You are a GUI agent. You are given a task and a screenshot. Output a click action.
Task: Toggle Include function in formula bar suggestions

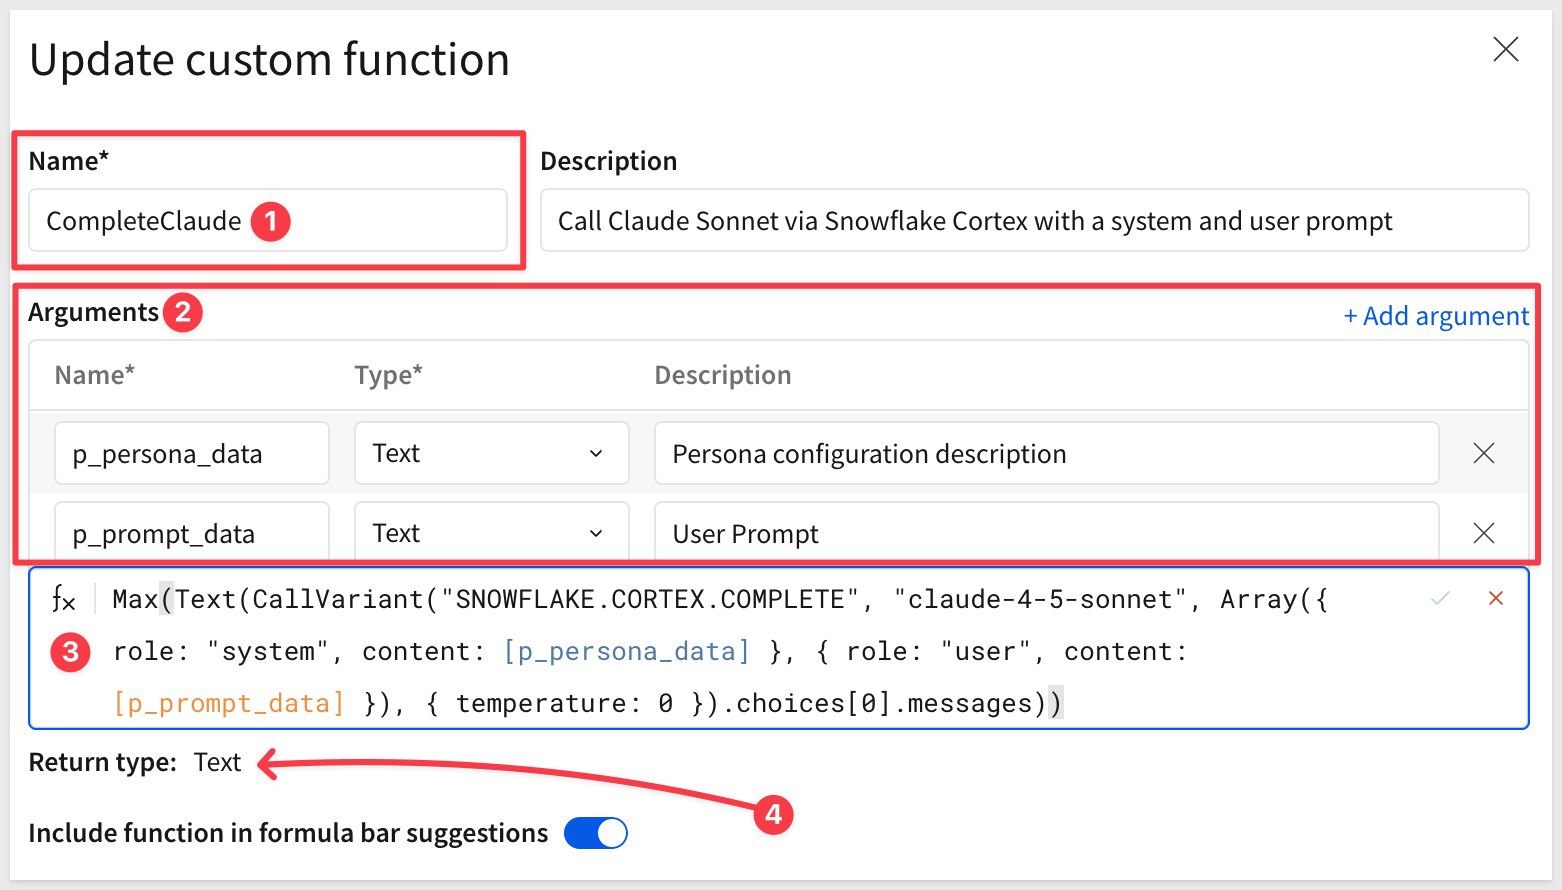click(596, 833)
